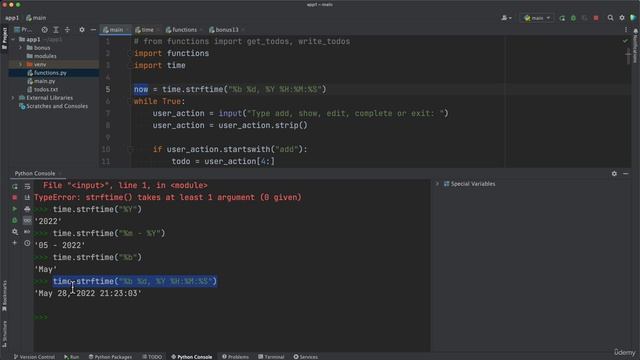Screen dimensions: 640x360
Task: Debug main using green bug in toolbar
Action: coord(573,18)
